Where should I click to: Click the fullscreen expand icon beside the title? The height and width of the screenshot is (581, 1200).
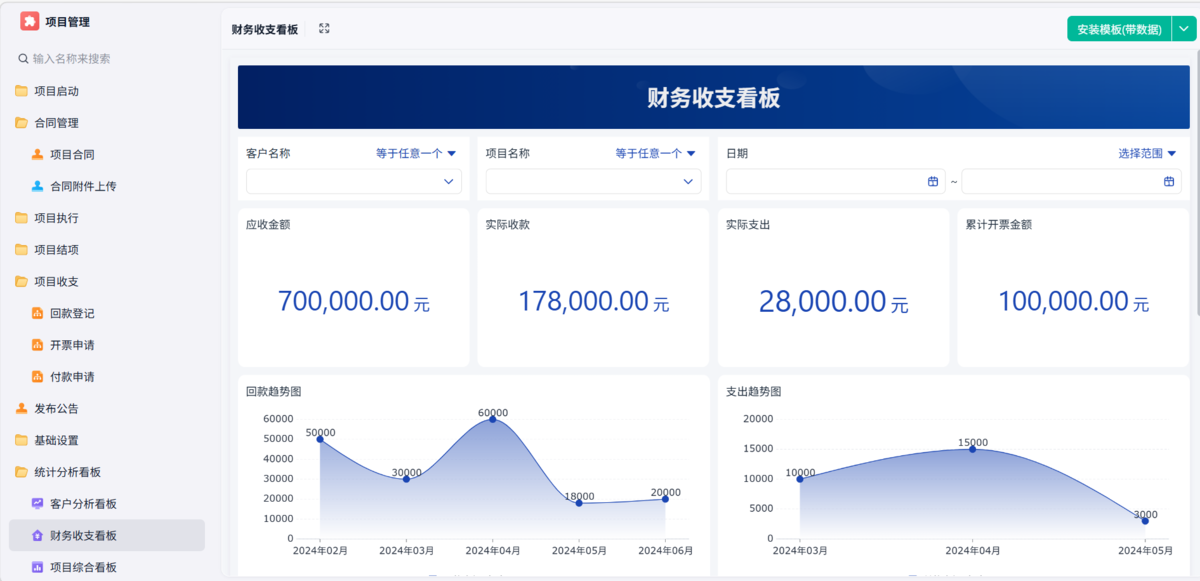click(x=324, y=29)
